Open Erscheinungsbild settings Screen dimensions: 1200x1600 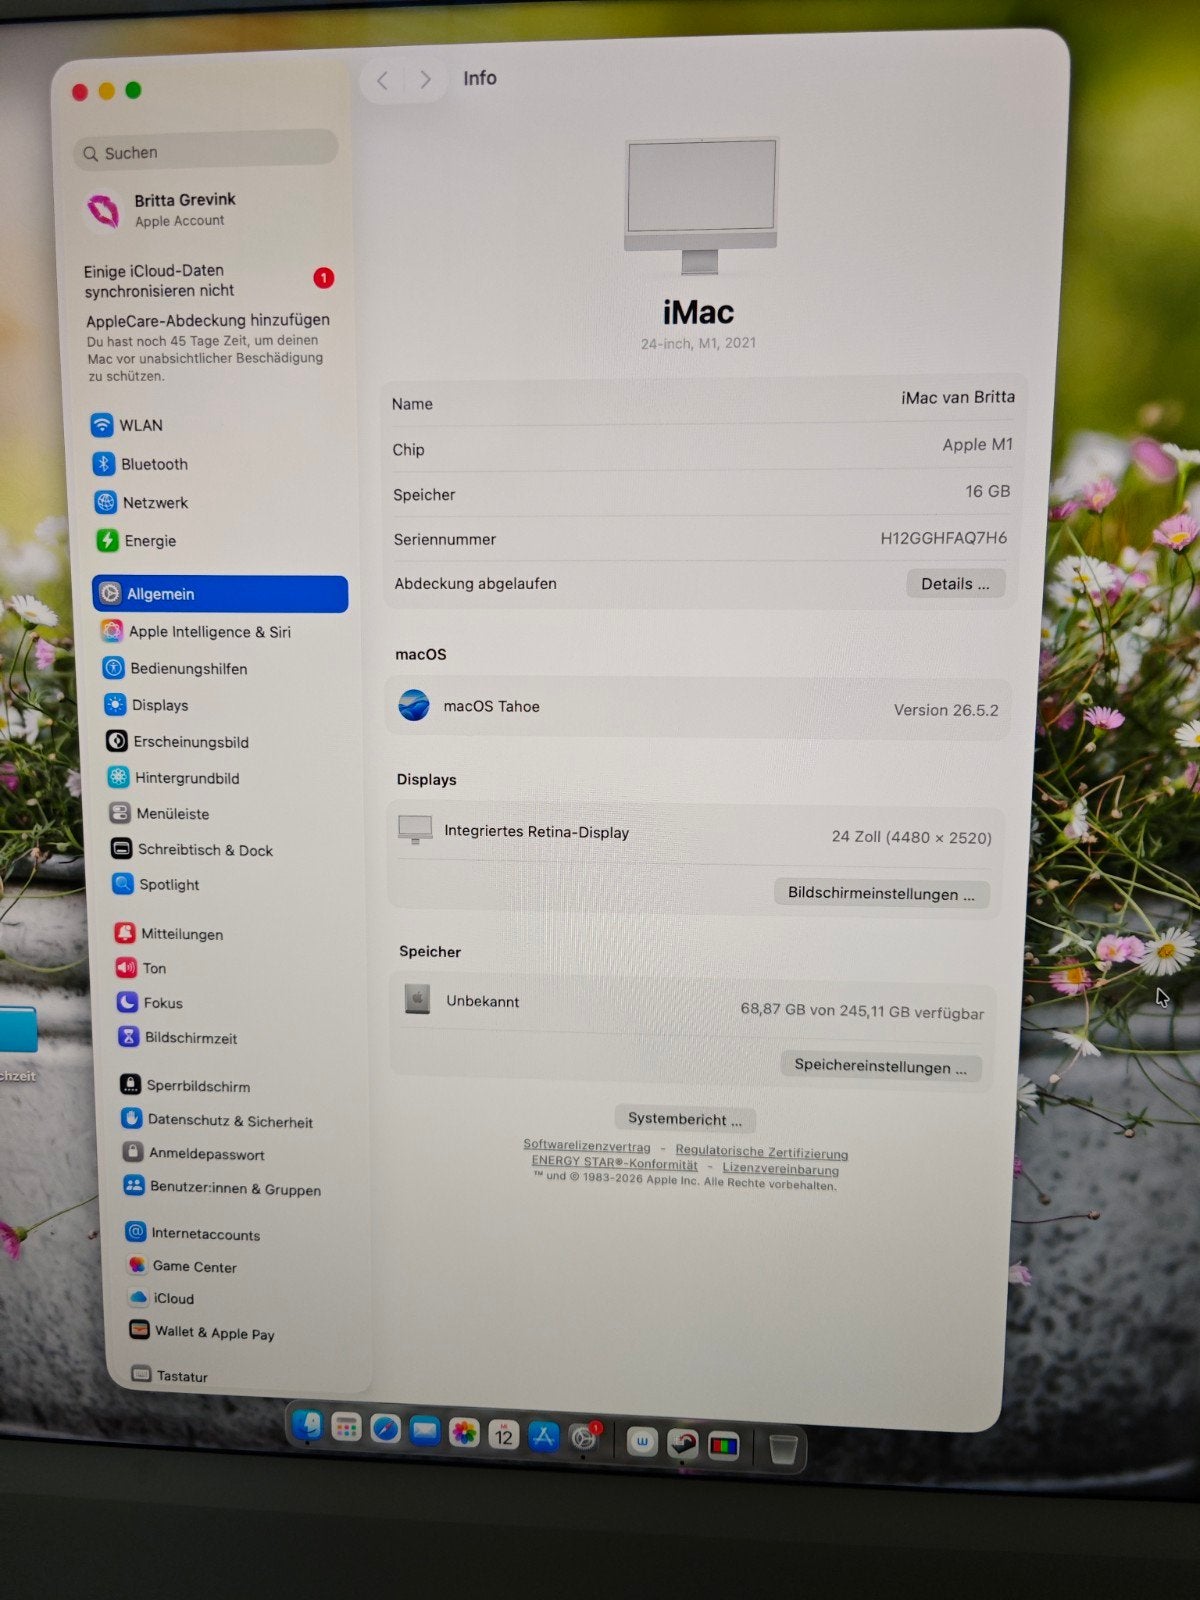click(x=178, y=741)
